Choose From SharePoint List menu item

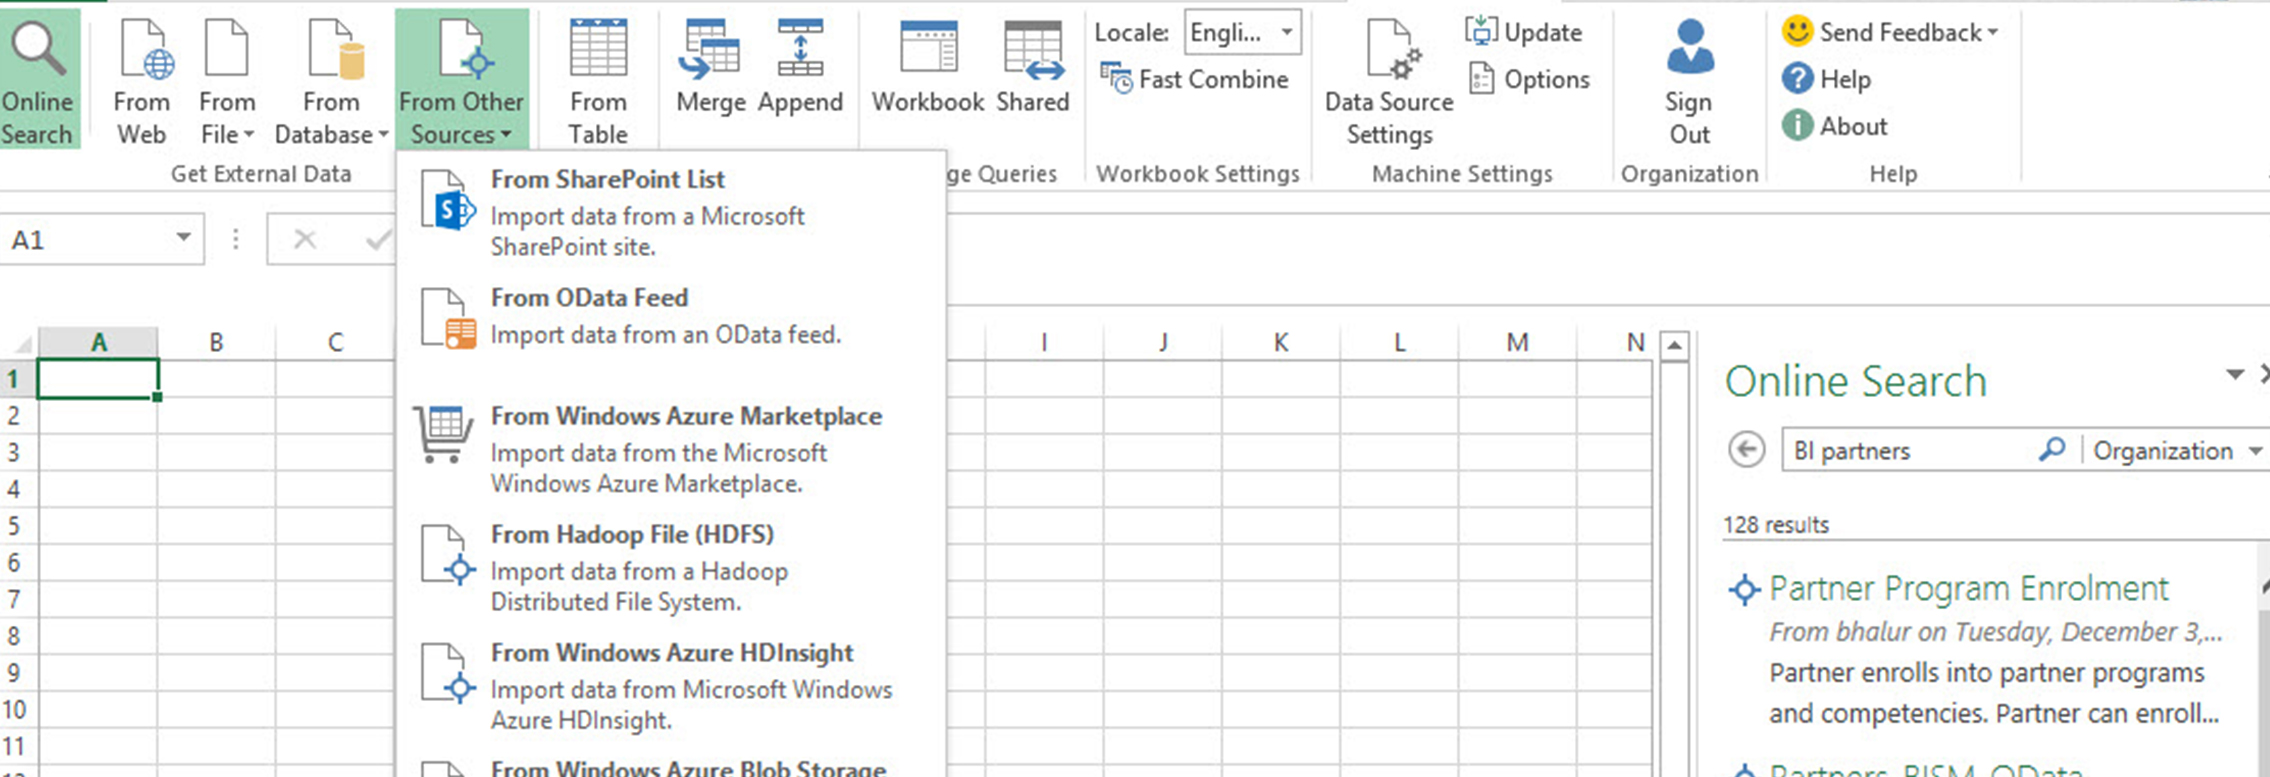607,180
